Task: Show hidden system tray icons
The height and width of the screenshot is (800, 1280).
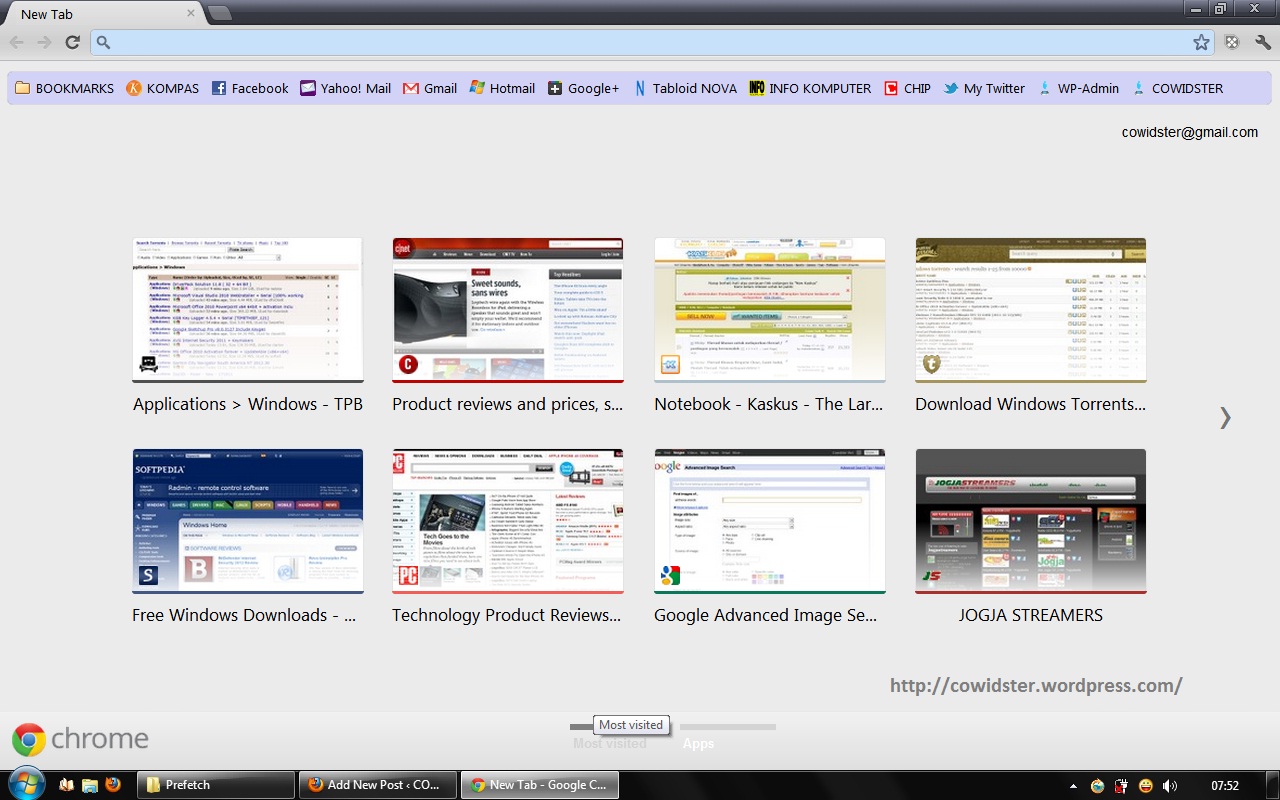Action: coord(1073,786)
